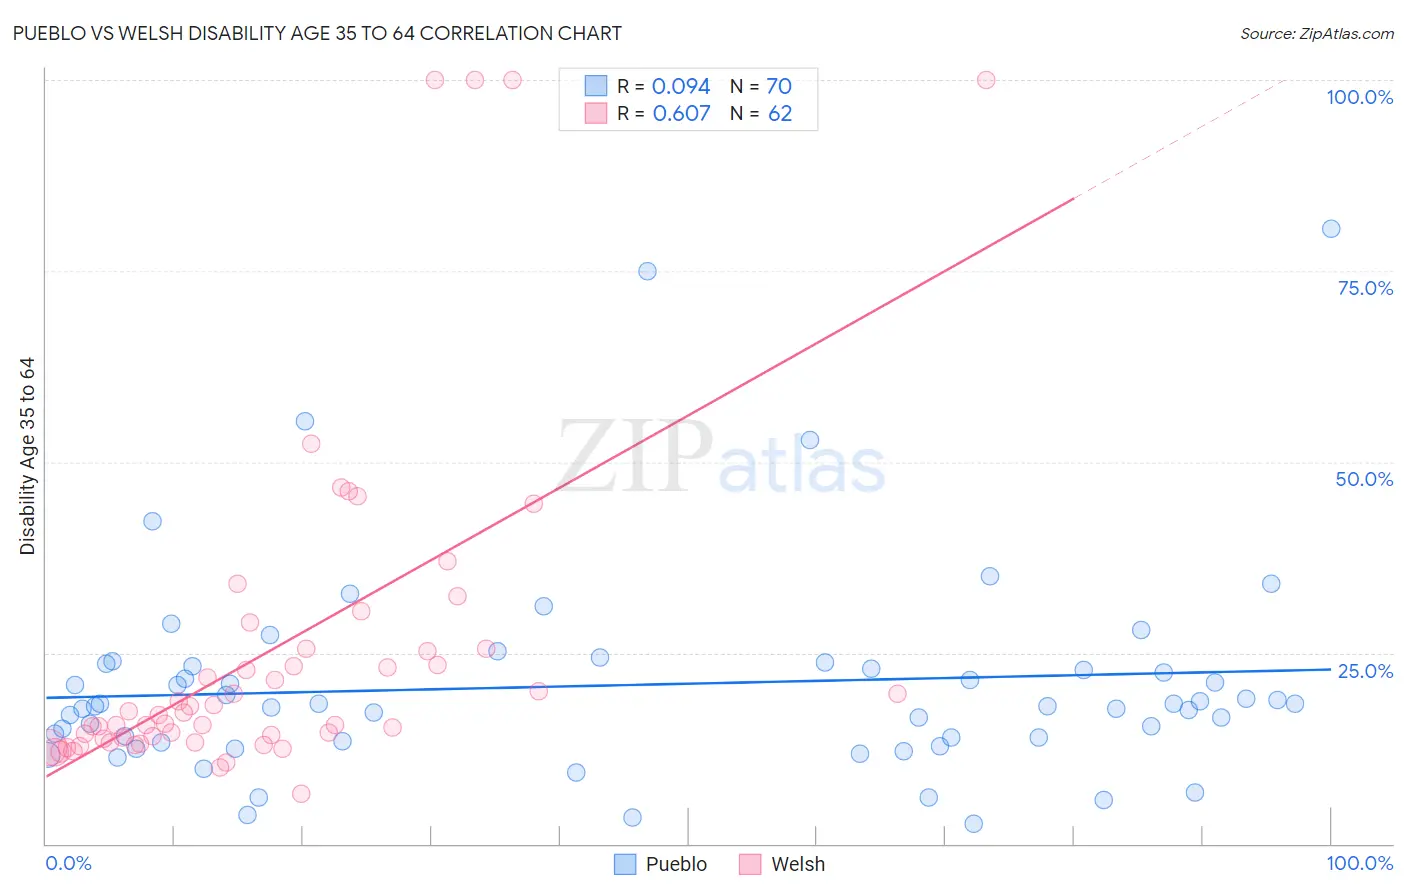Click the 25.0% y-axis tick label
1406x892 pixels.
pos(1365,671)
